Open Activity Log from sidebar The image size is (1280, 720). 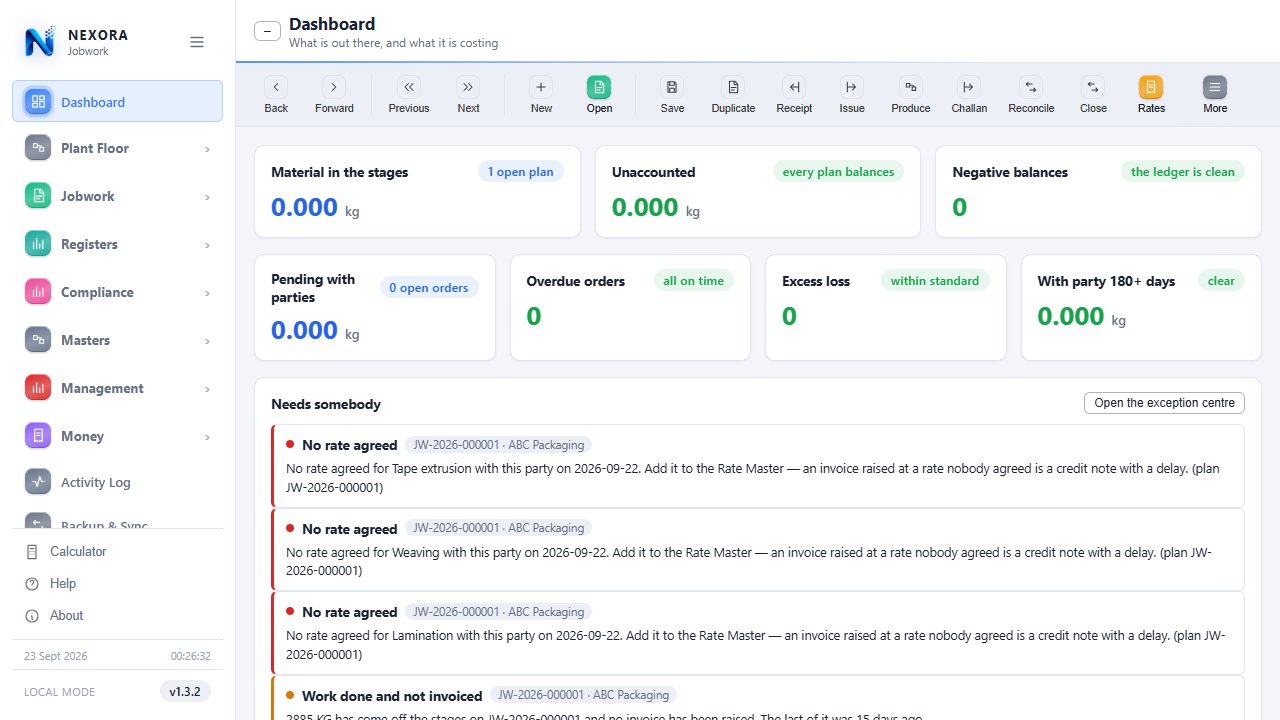(x=117, y=482)
